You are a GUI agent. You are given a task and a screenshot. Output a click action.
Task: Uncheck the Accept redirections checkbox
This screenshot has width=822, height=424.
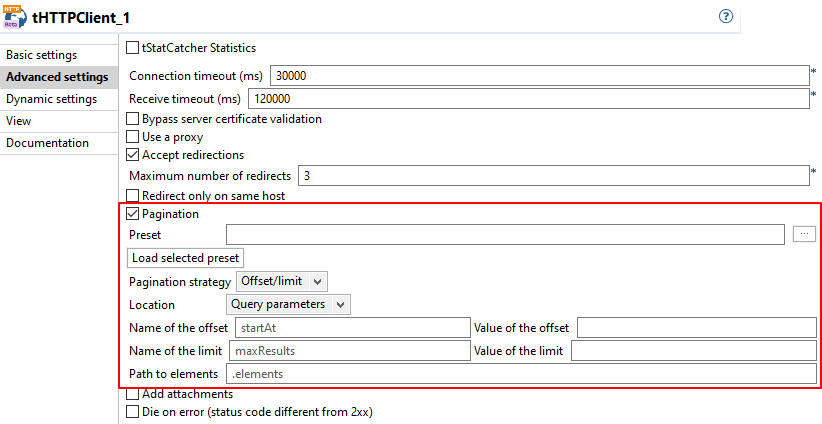(x=133, y=155)
